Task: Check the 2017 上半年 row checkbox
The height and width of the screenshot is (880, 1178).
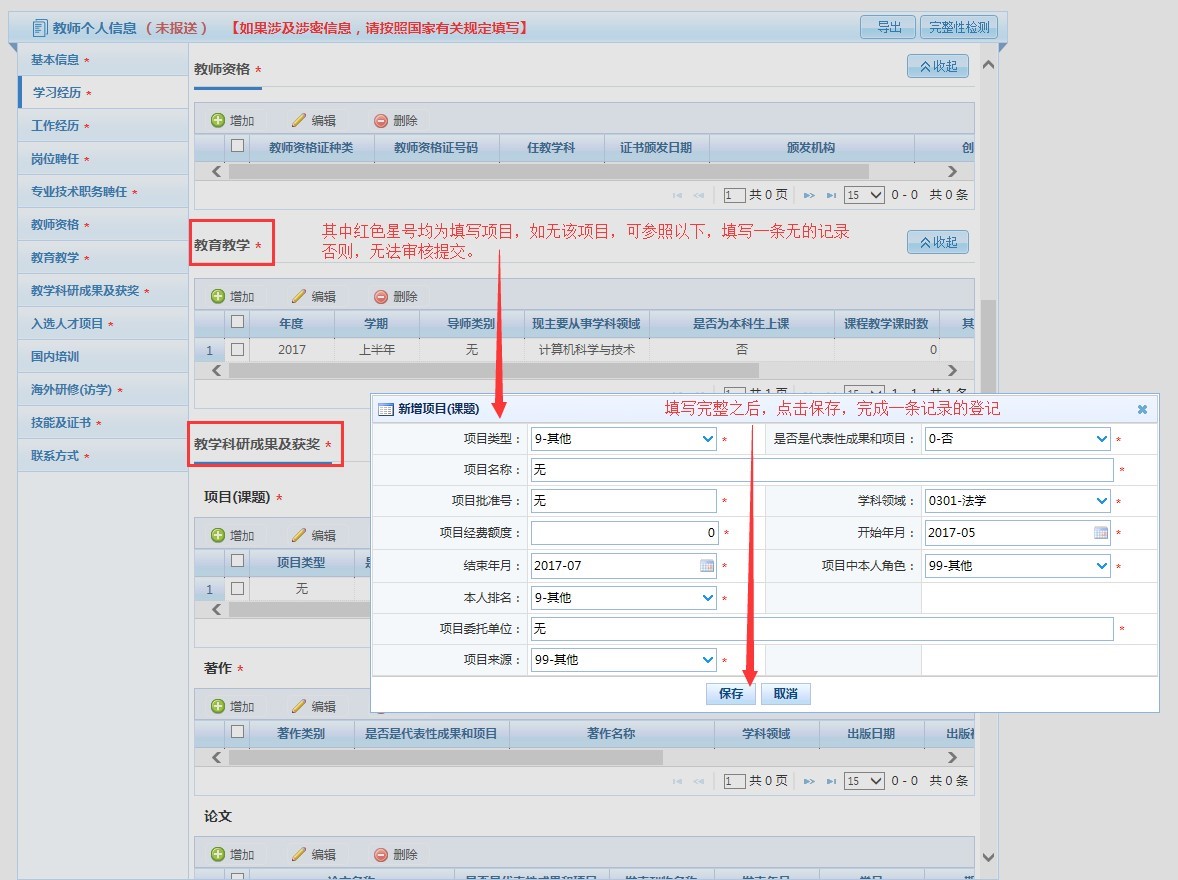Action: coord(237,350)
